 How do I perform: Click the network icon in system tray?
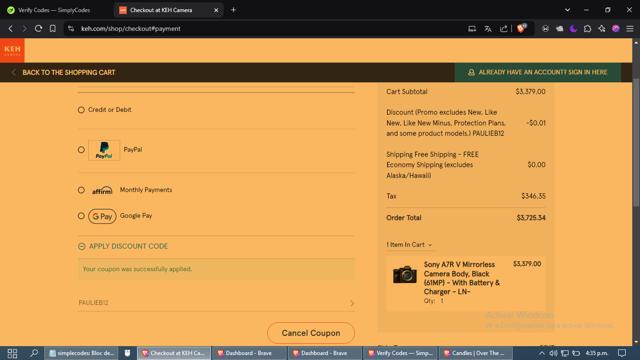(x=564, y=353)
